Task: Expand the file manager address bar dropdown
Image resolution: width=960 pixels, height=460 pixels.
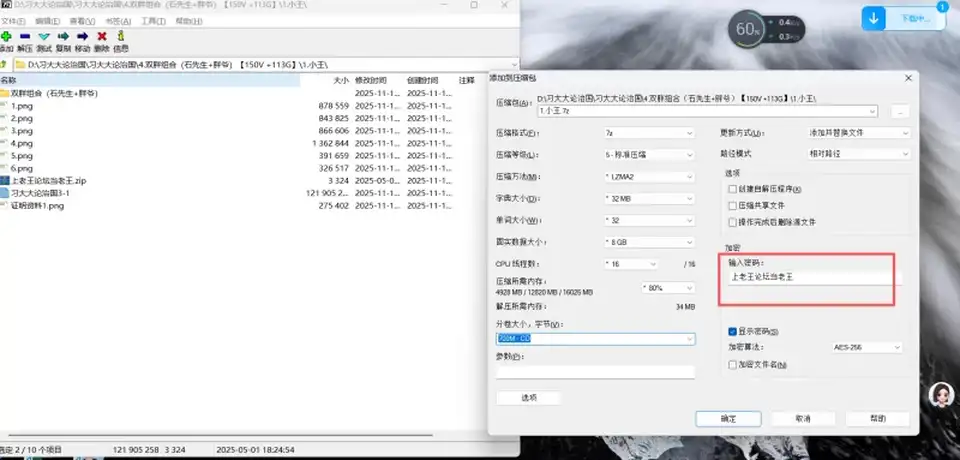Action: tap(513, 64)
